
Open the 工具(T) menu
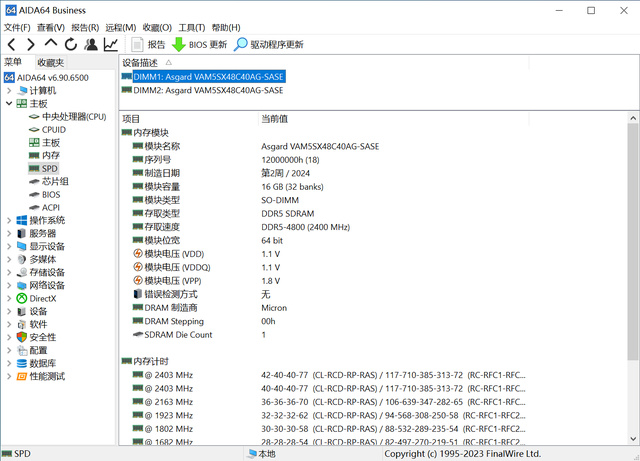(x=192, y=27)
